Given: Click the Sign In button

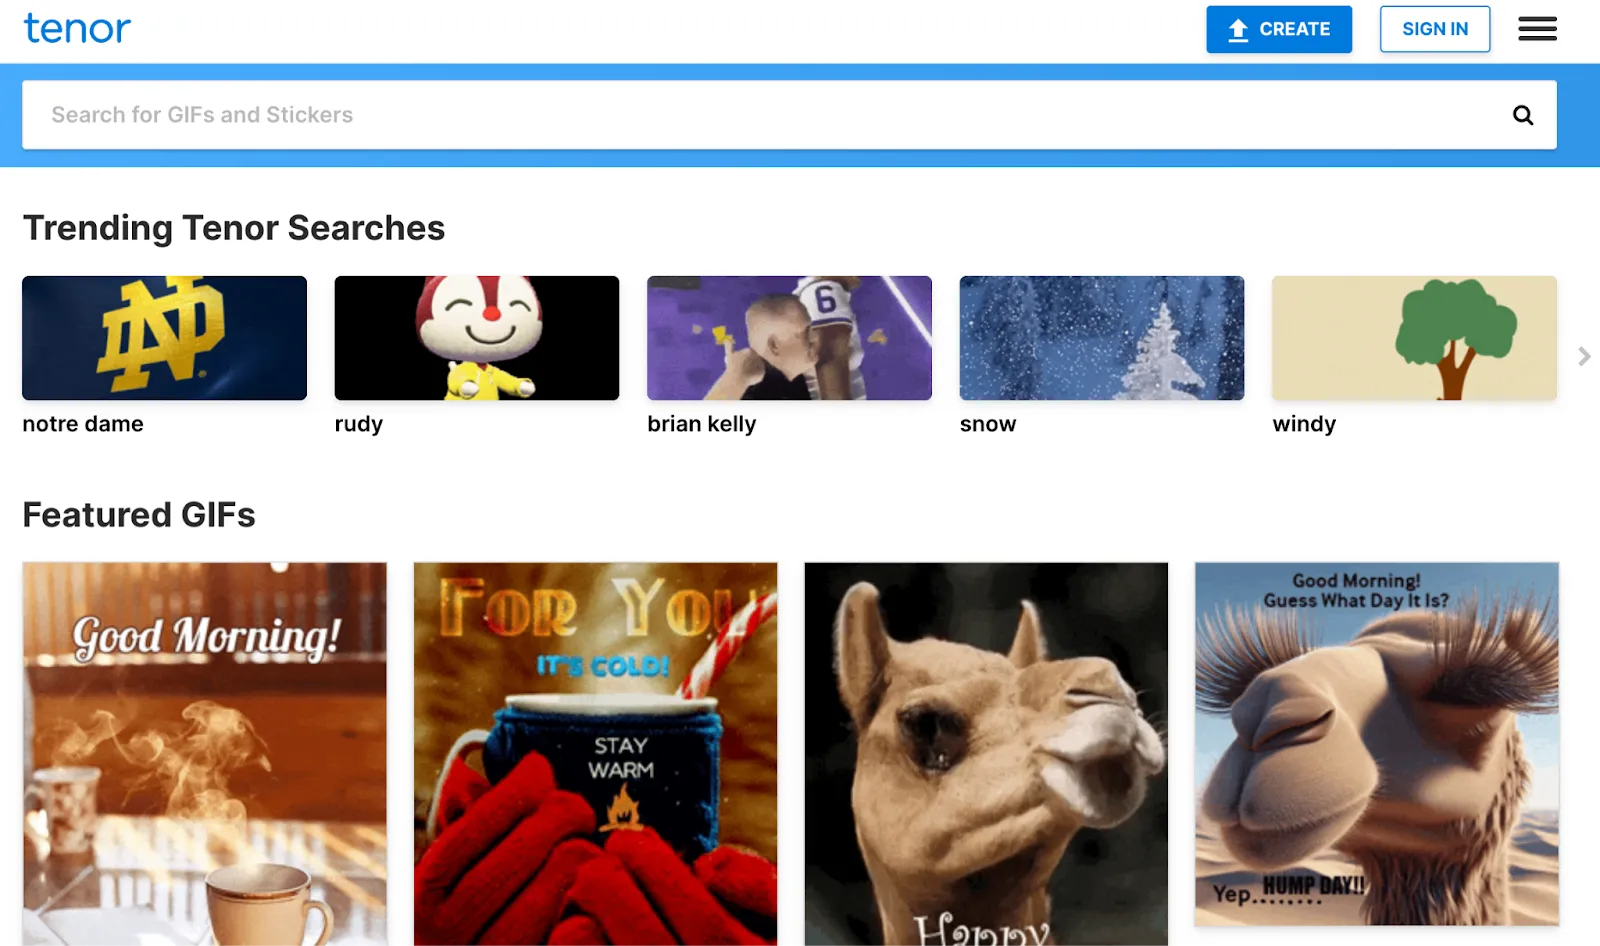Looking at the screenshot, I should (1434, 29).
